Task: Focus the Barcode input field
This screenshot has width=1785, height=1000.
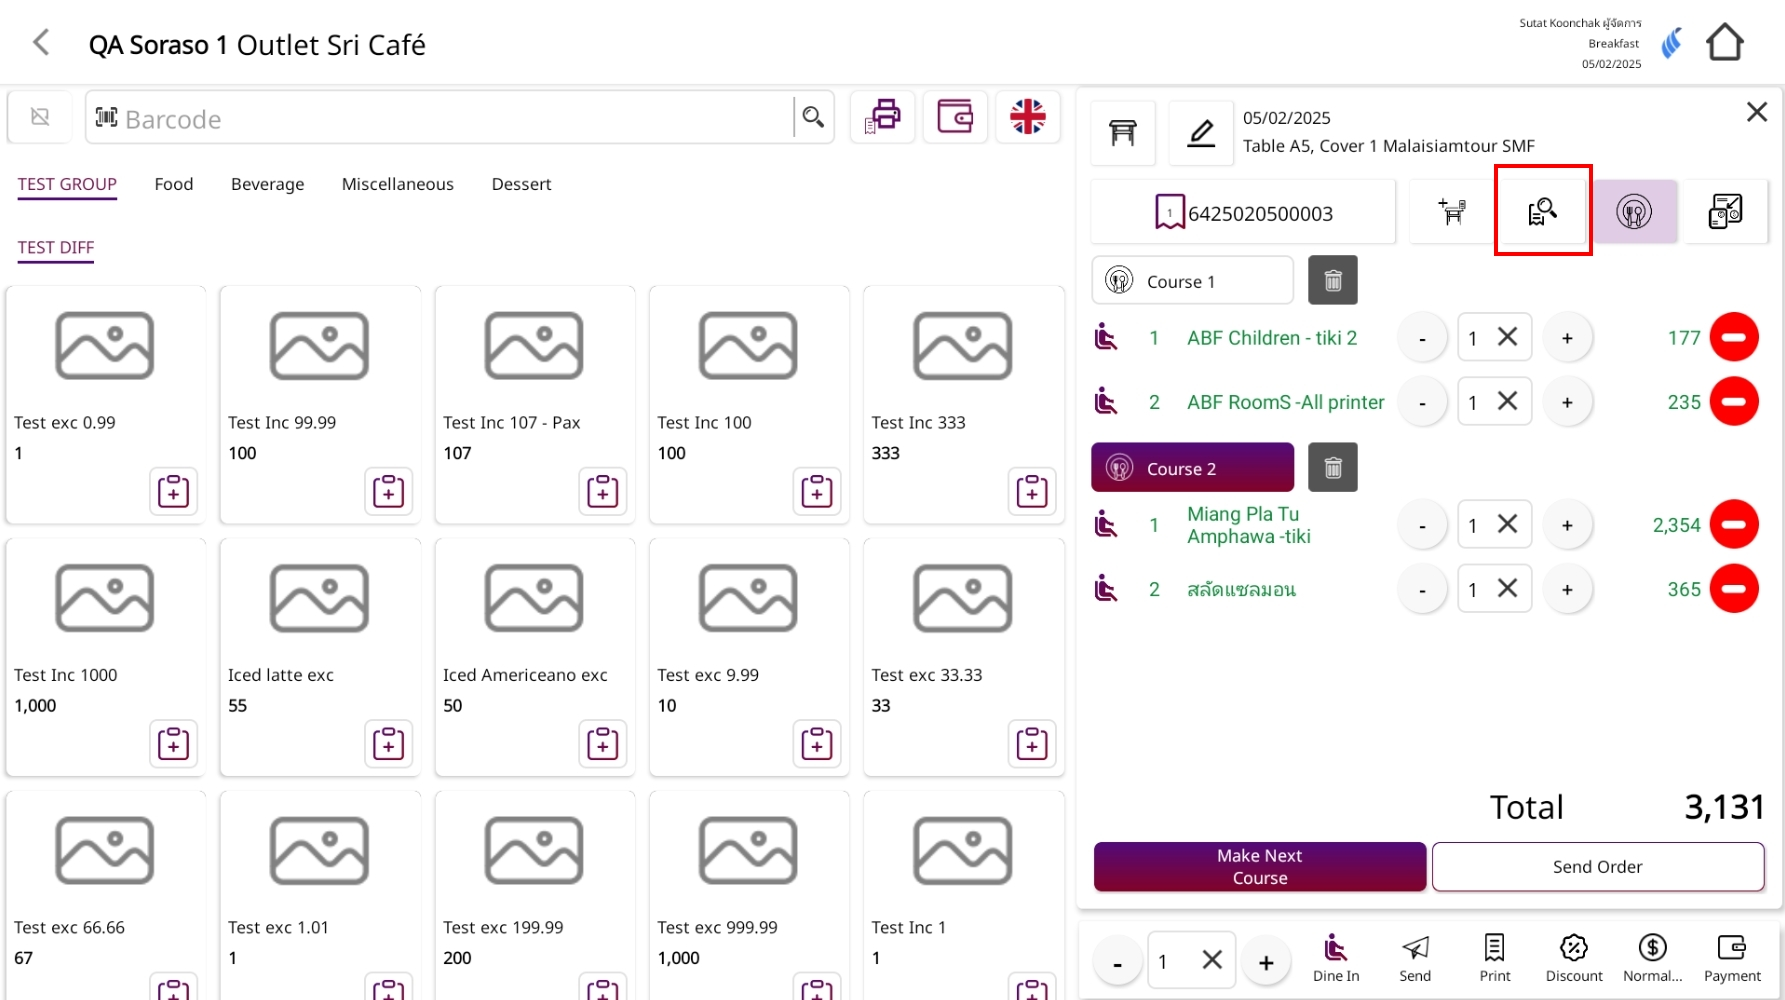Action: click(x=450, y=119)
